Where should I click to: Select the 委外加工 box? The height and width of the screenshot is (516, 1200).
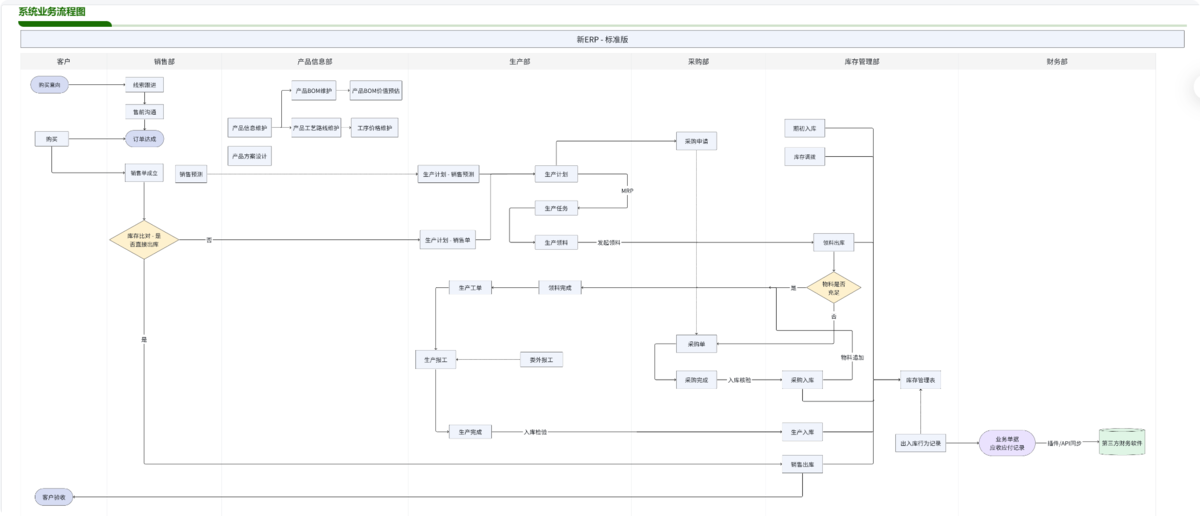pyautogui.click(x=542, y=359)
